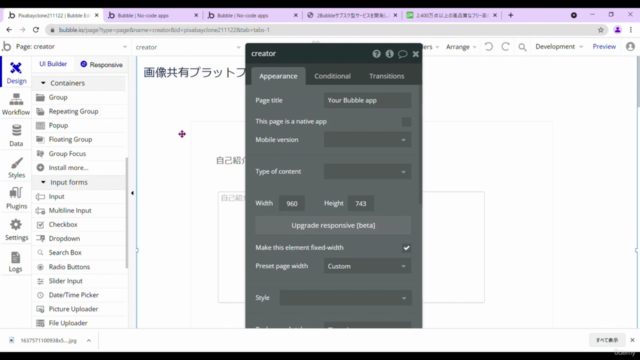The width and height of the screenshot is (640, 360).
Task: Open the creator element picker dropdown
Action: tap(188, 47)
